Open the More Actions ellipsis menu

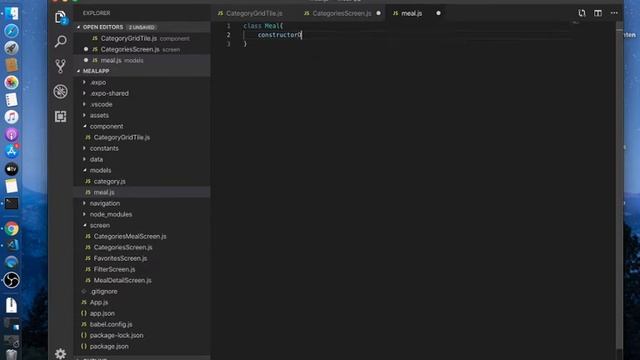pos(614,13)
